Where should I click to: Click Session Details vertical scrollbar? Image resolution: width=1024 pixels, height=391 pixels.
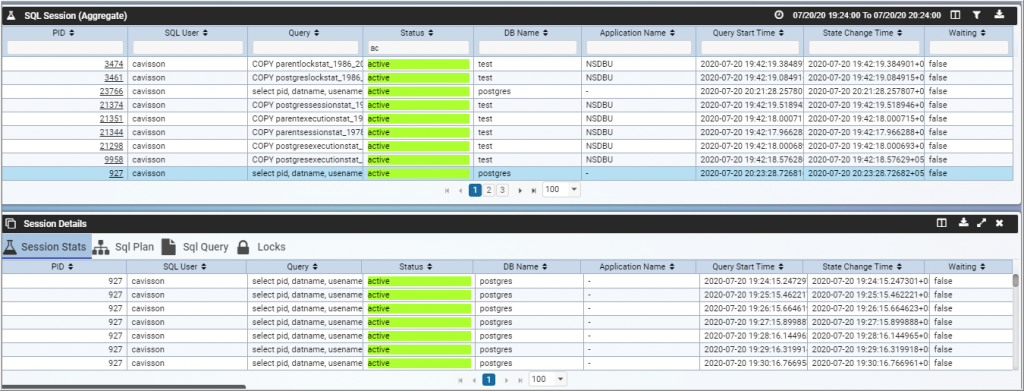1016,280
